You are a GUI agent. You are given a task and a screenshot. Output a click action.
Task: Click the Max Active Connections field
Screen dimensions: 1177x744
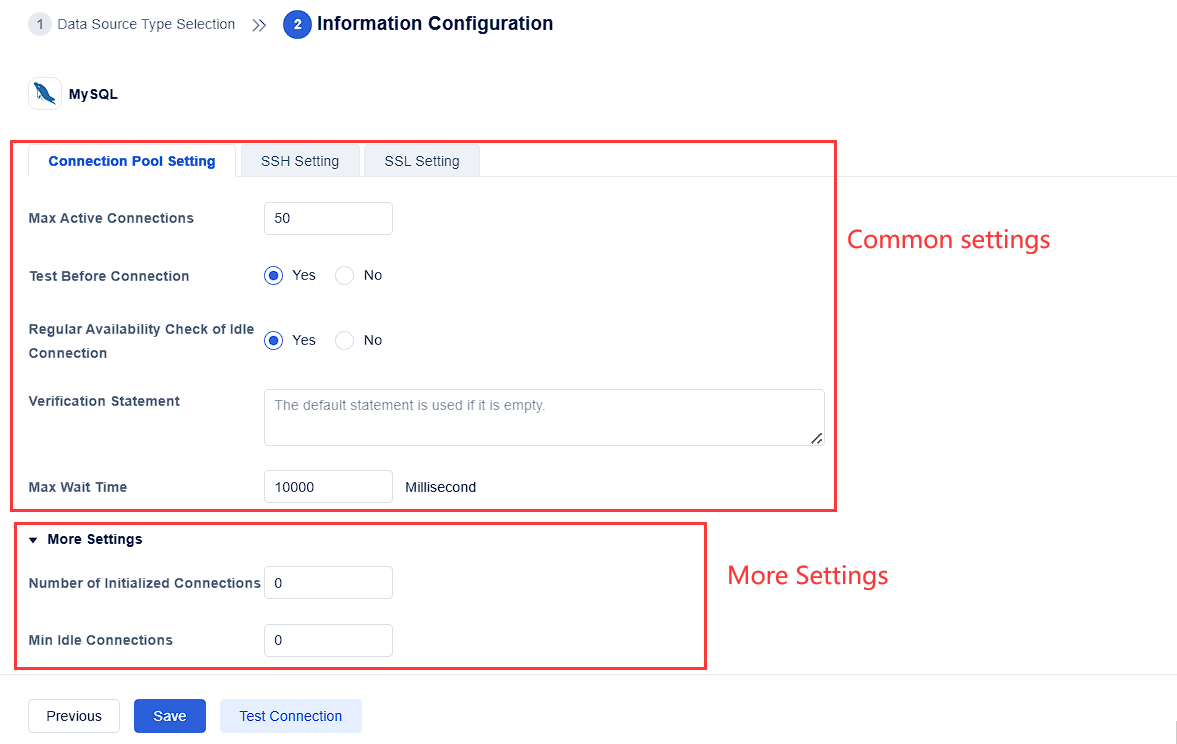[x=328, y=218]
